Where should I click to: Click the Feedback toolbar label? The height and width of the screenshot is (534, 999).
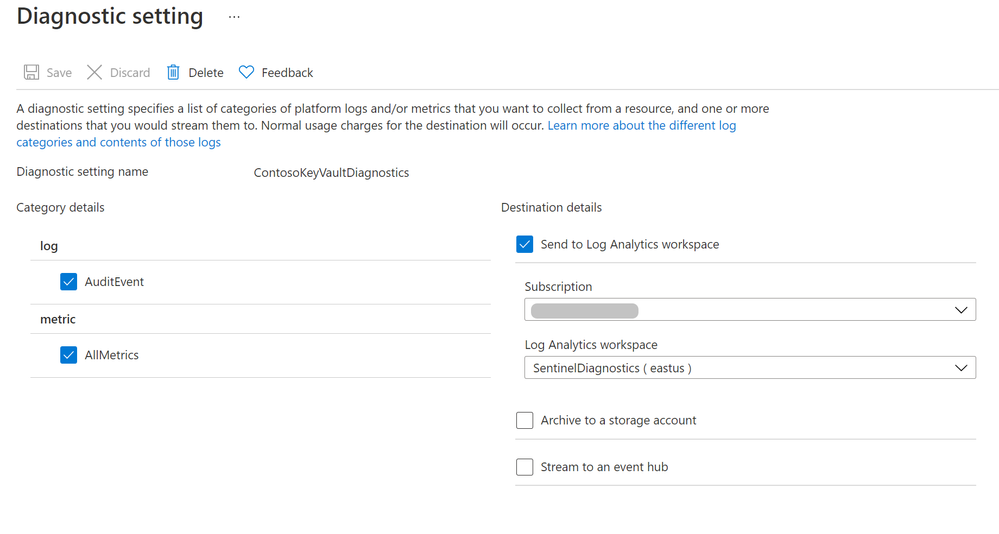pyautogui.click(x=287, y=73)
